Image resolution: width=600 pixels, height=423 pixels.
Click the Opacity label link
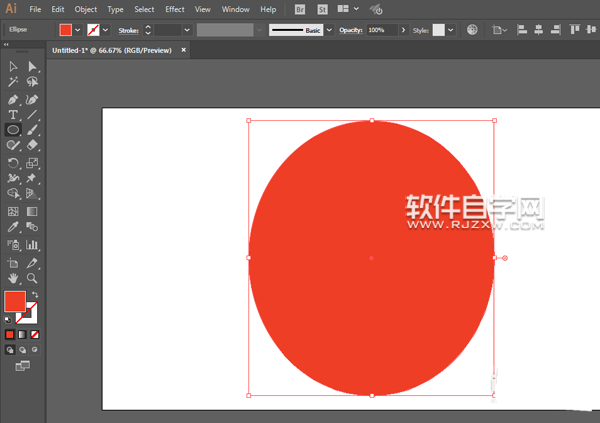(x=350, y=30)
